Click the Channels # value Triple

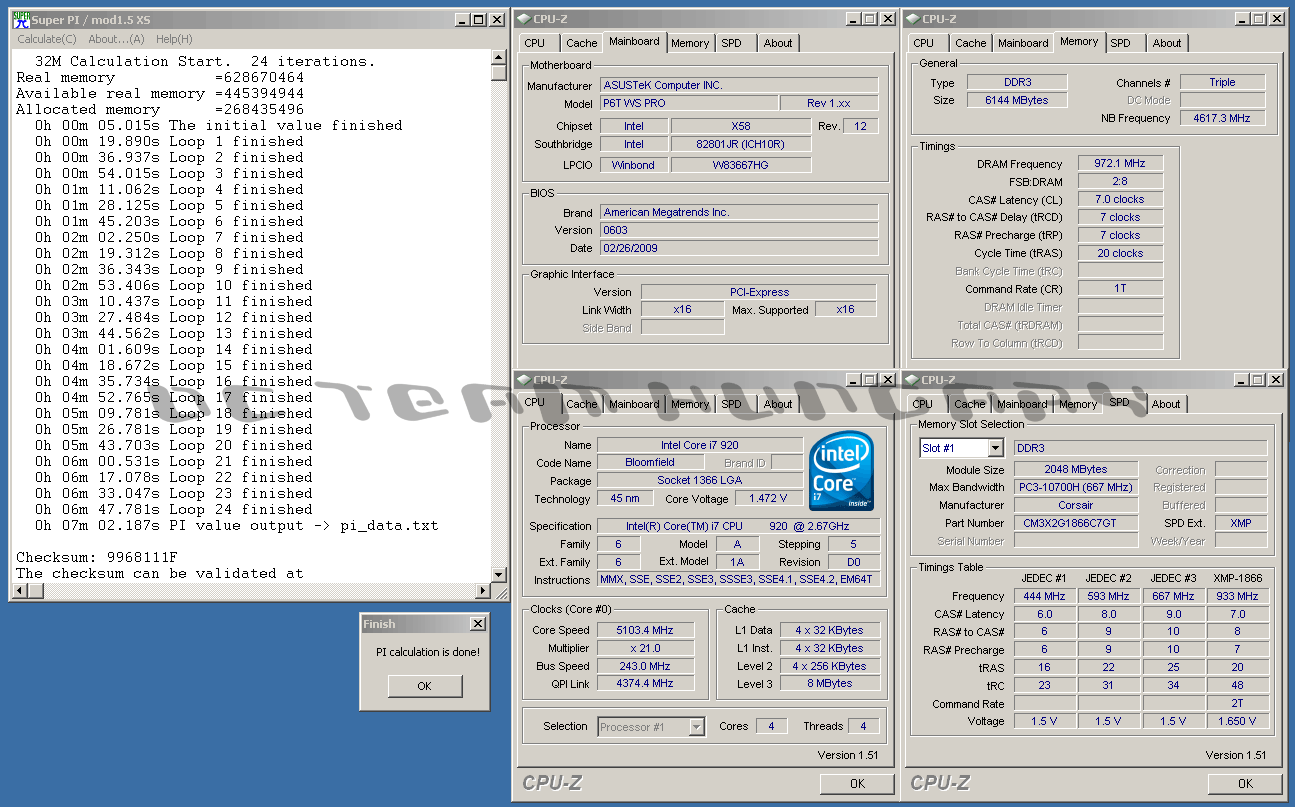point(1222,82)
